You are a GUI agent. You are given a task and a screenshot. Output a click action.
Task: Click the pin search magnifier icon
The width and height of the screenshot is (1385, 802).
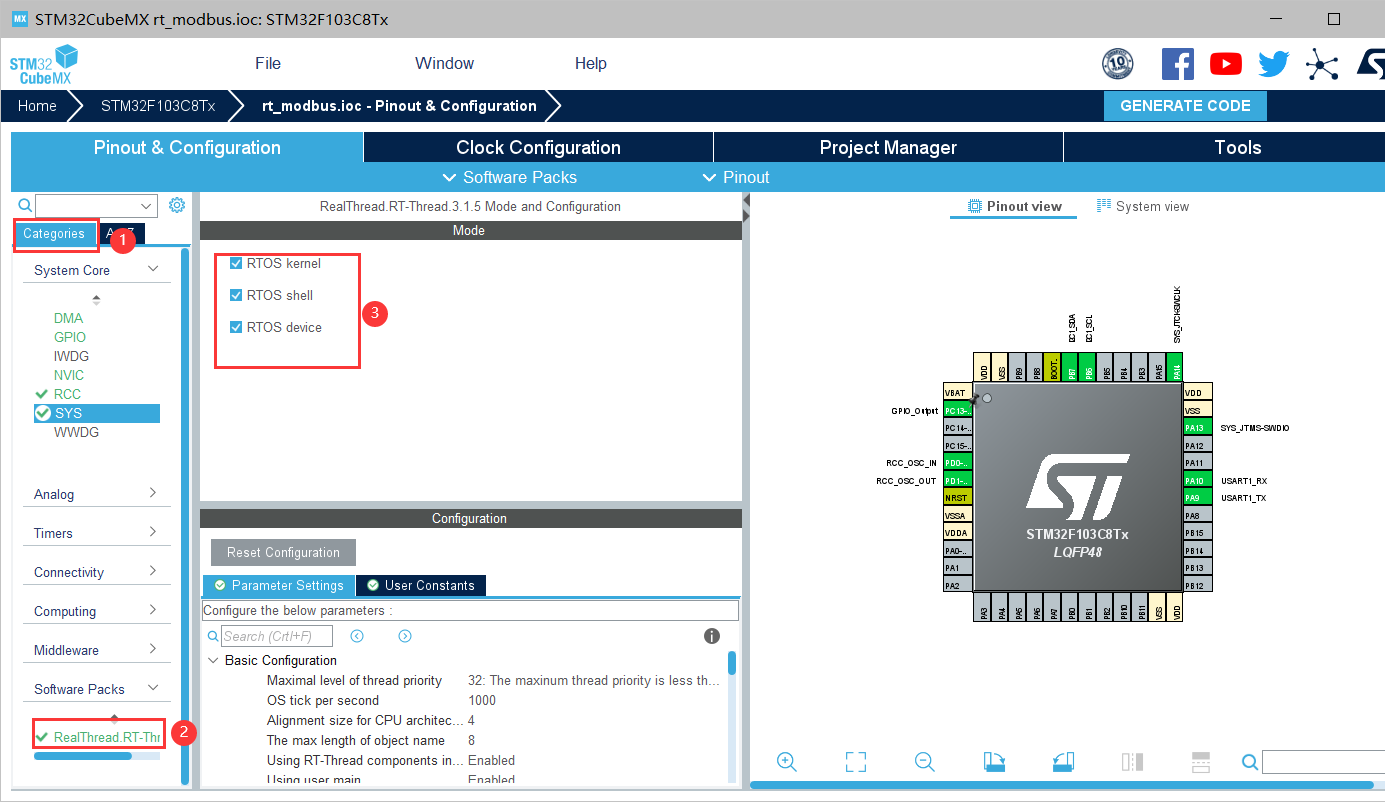[x=1250, y=763]
